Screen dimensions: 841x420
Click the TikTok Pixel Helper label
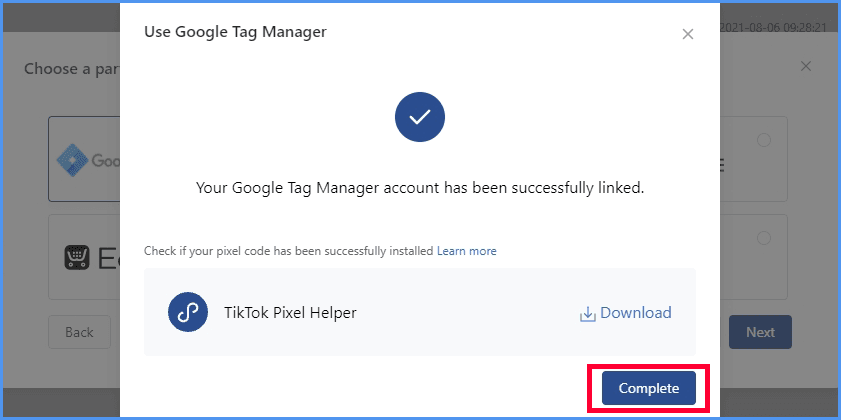point(290,312)
